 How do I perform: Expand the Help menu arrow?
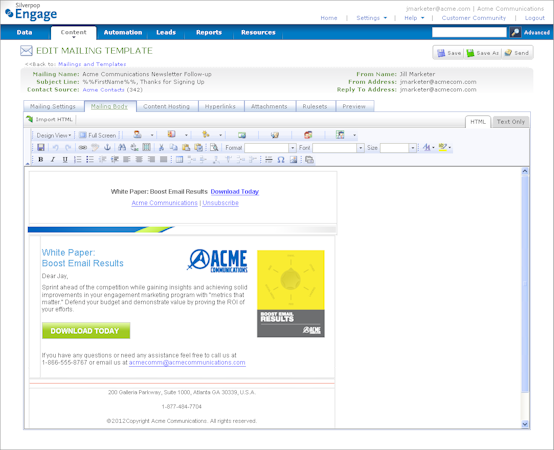click(423, 18)
